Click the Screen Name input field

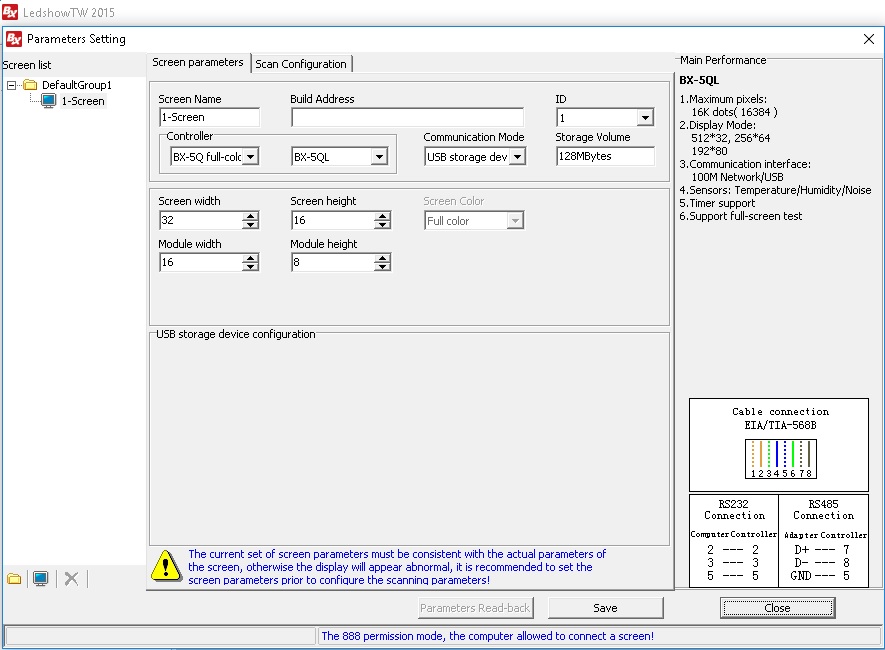(209, 117)
